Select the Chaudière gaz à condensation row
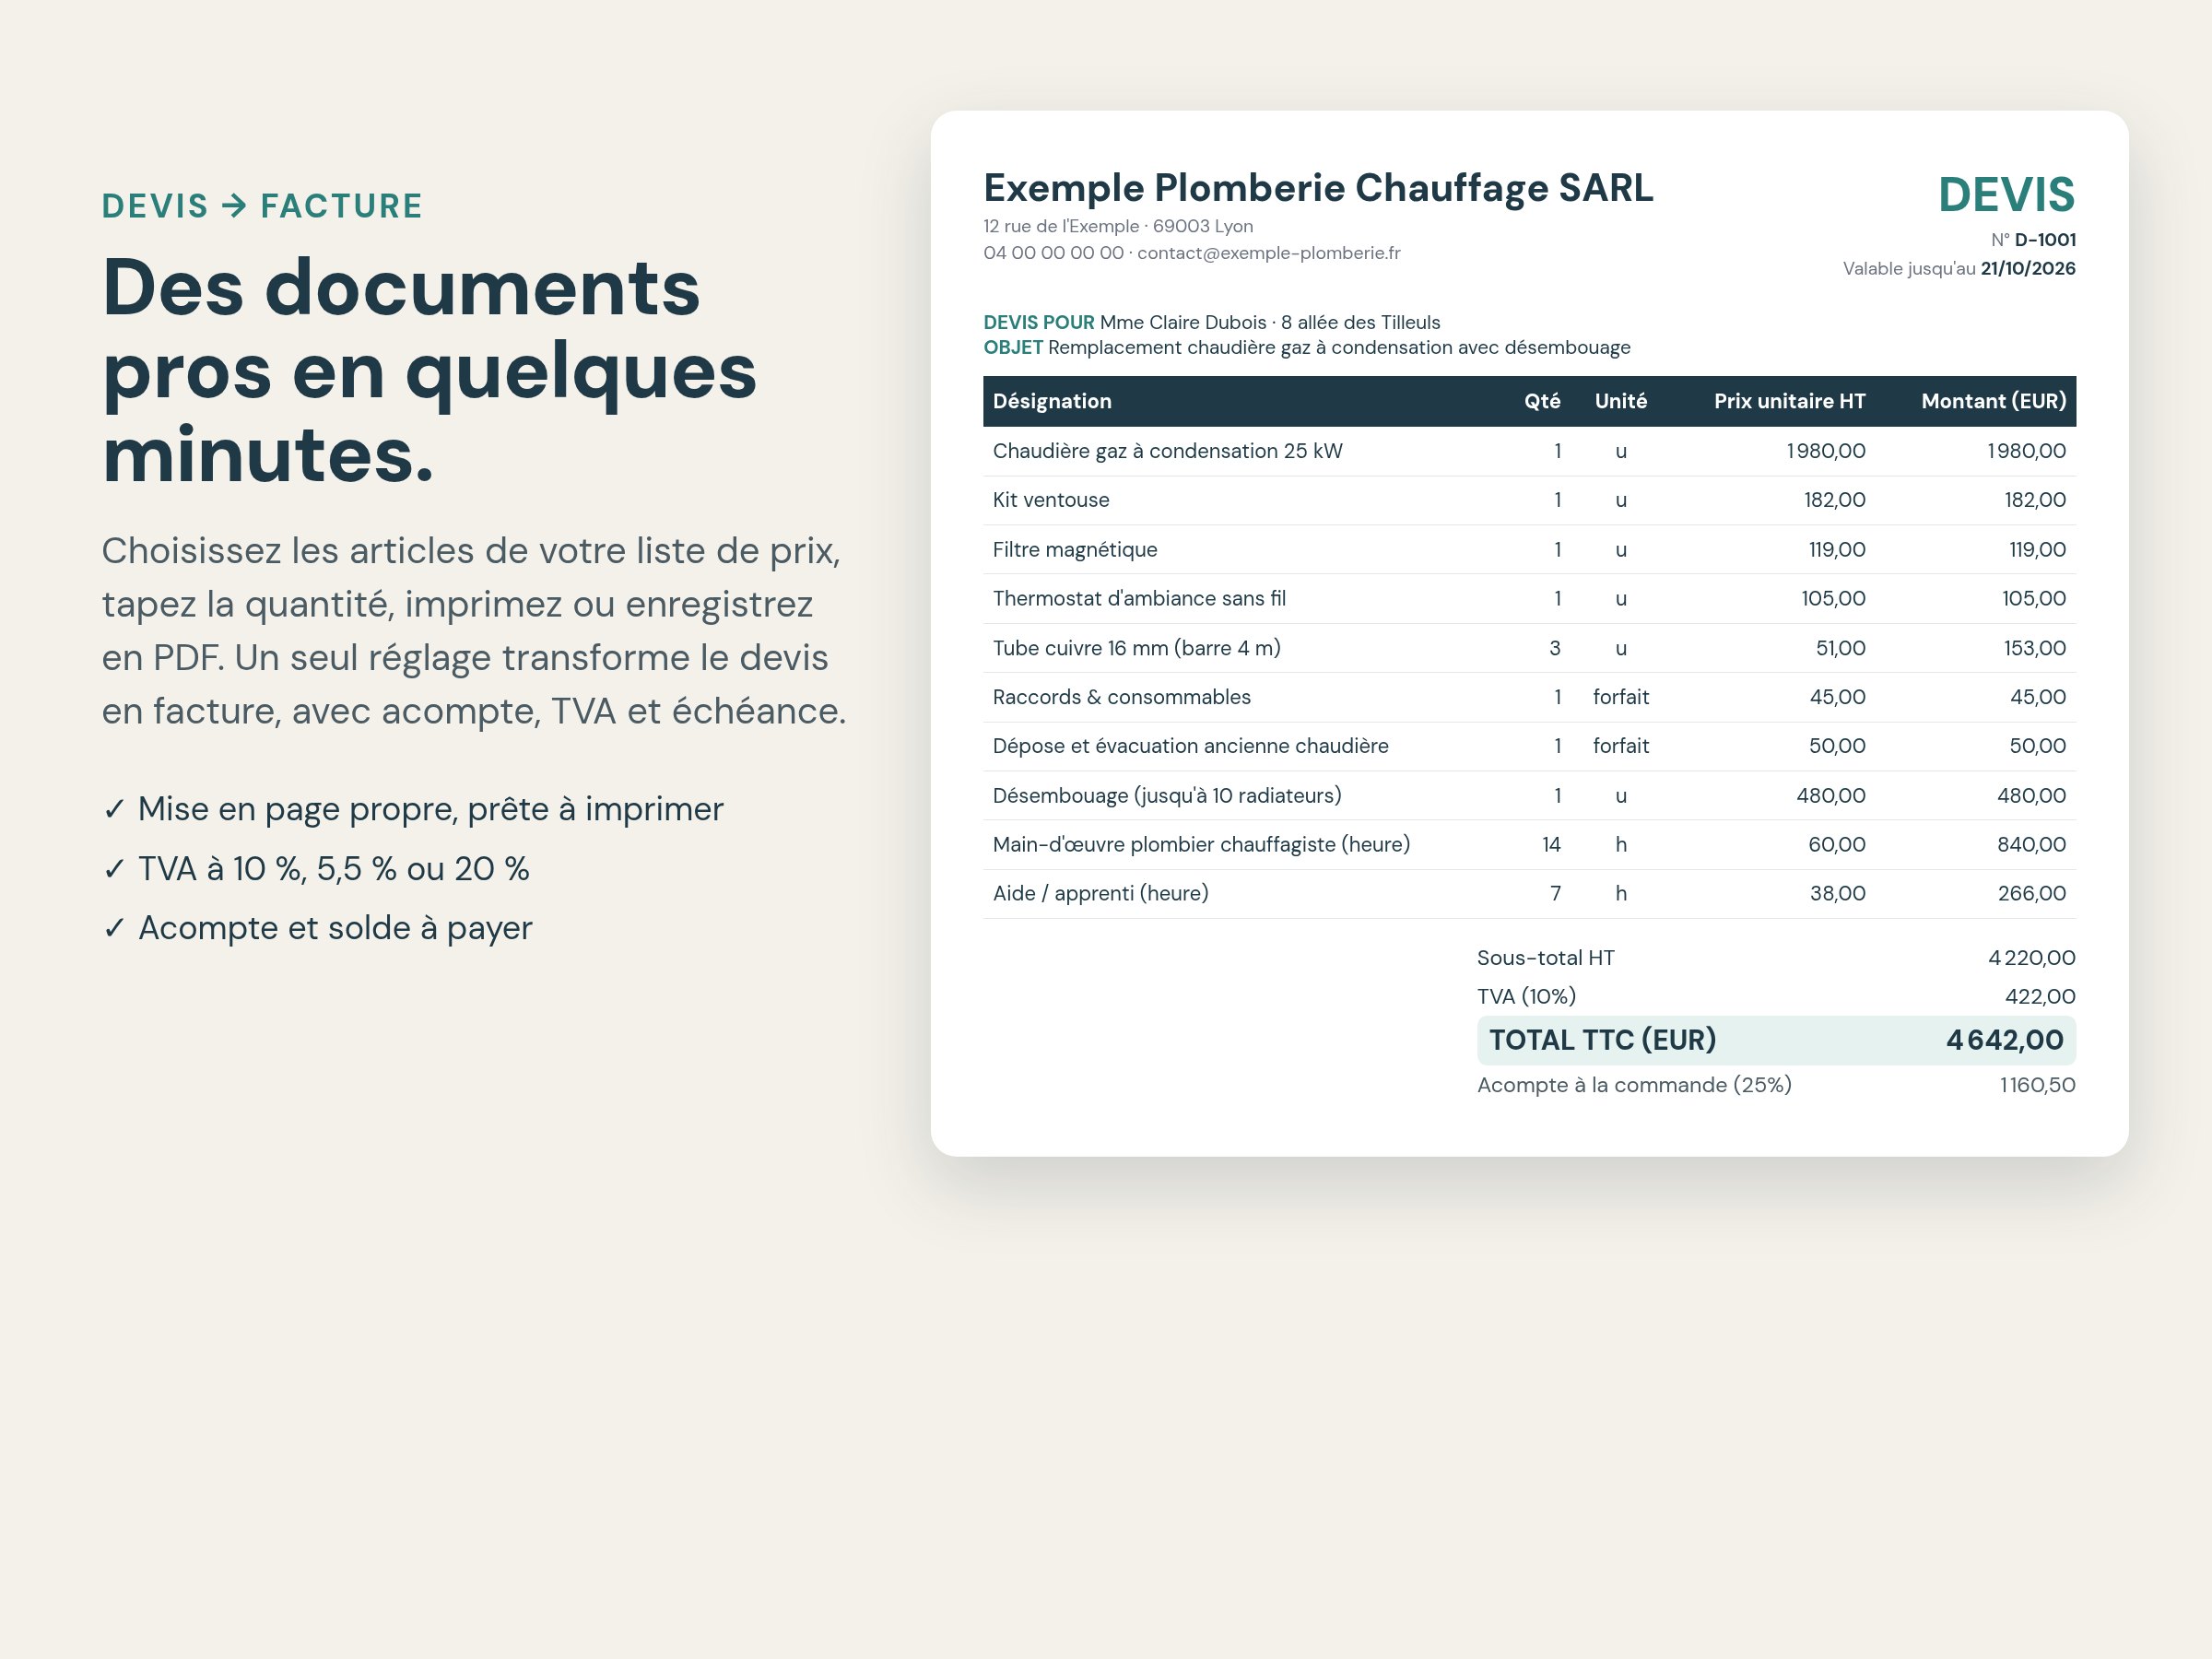 coord(1529,451)
